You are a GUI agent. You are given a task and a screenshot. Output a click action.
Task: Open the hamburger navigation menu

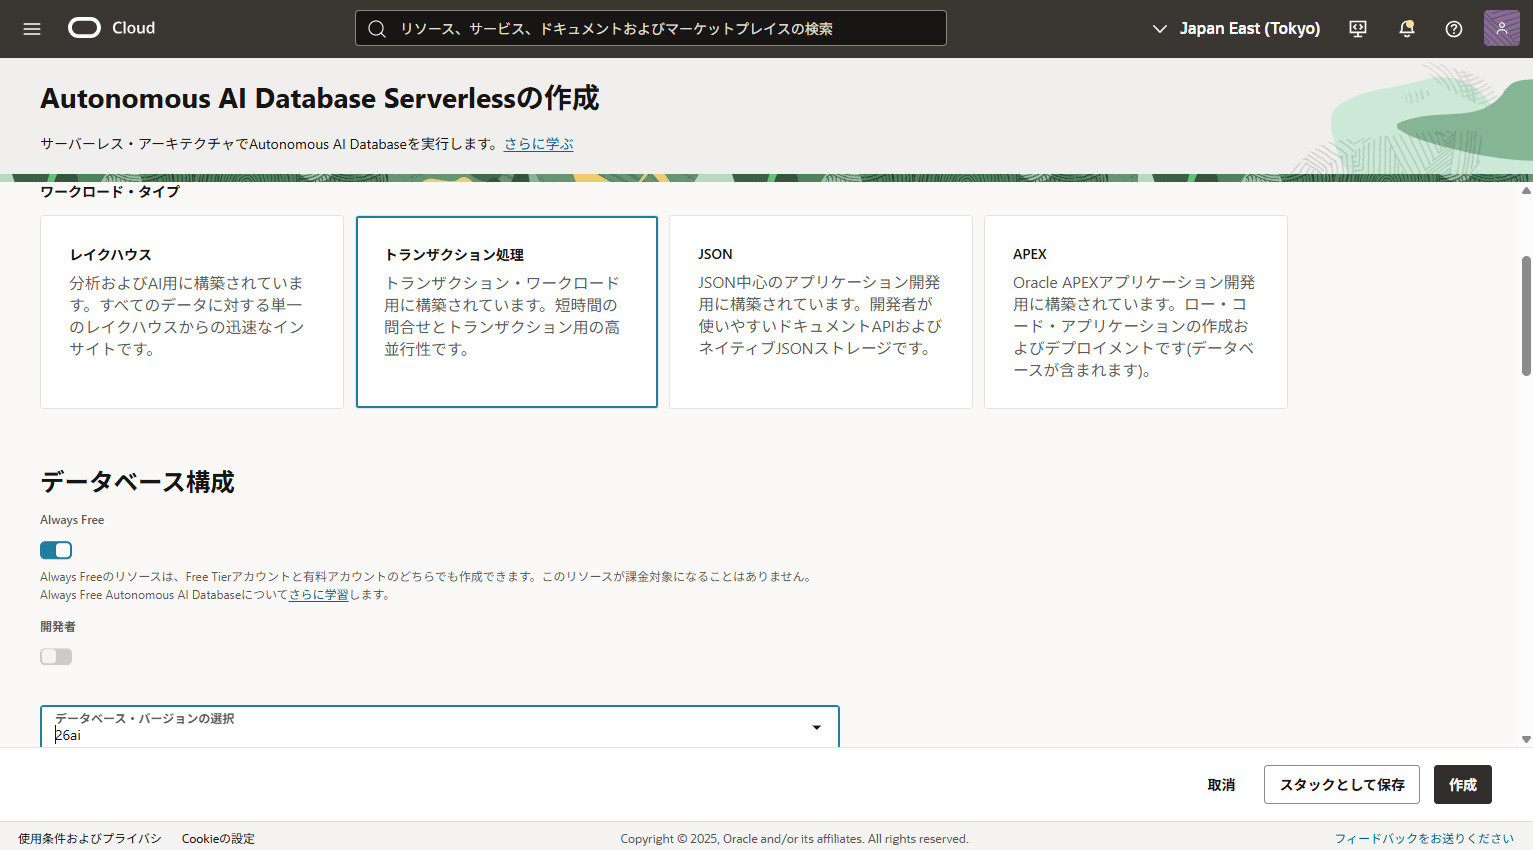pyautogui.click(x=32, y=29)
